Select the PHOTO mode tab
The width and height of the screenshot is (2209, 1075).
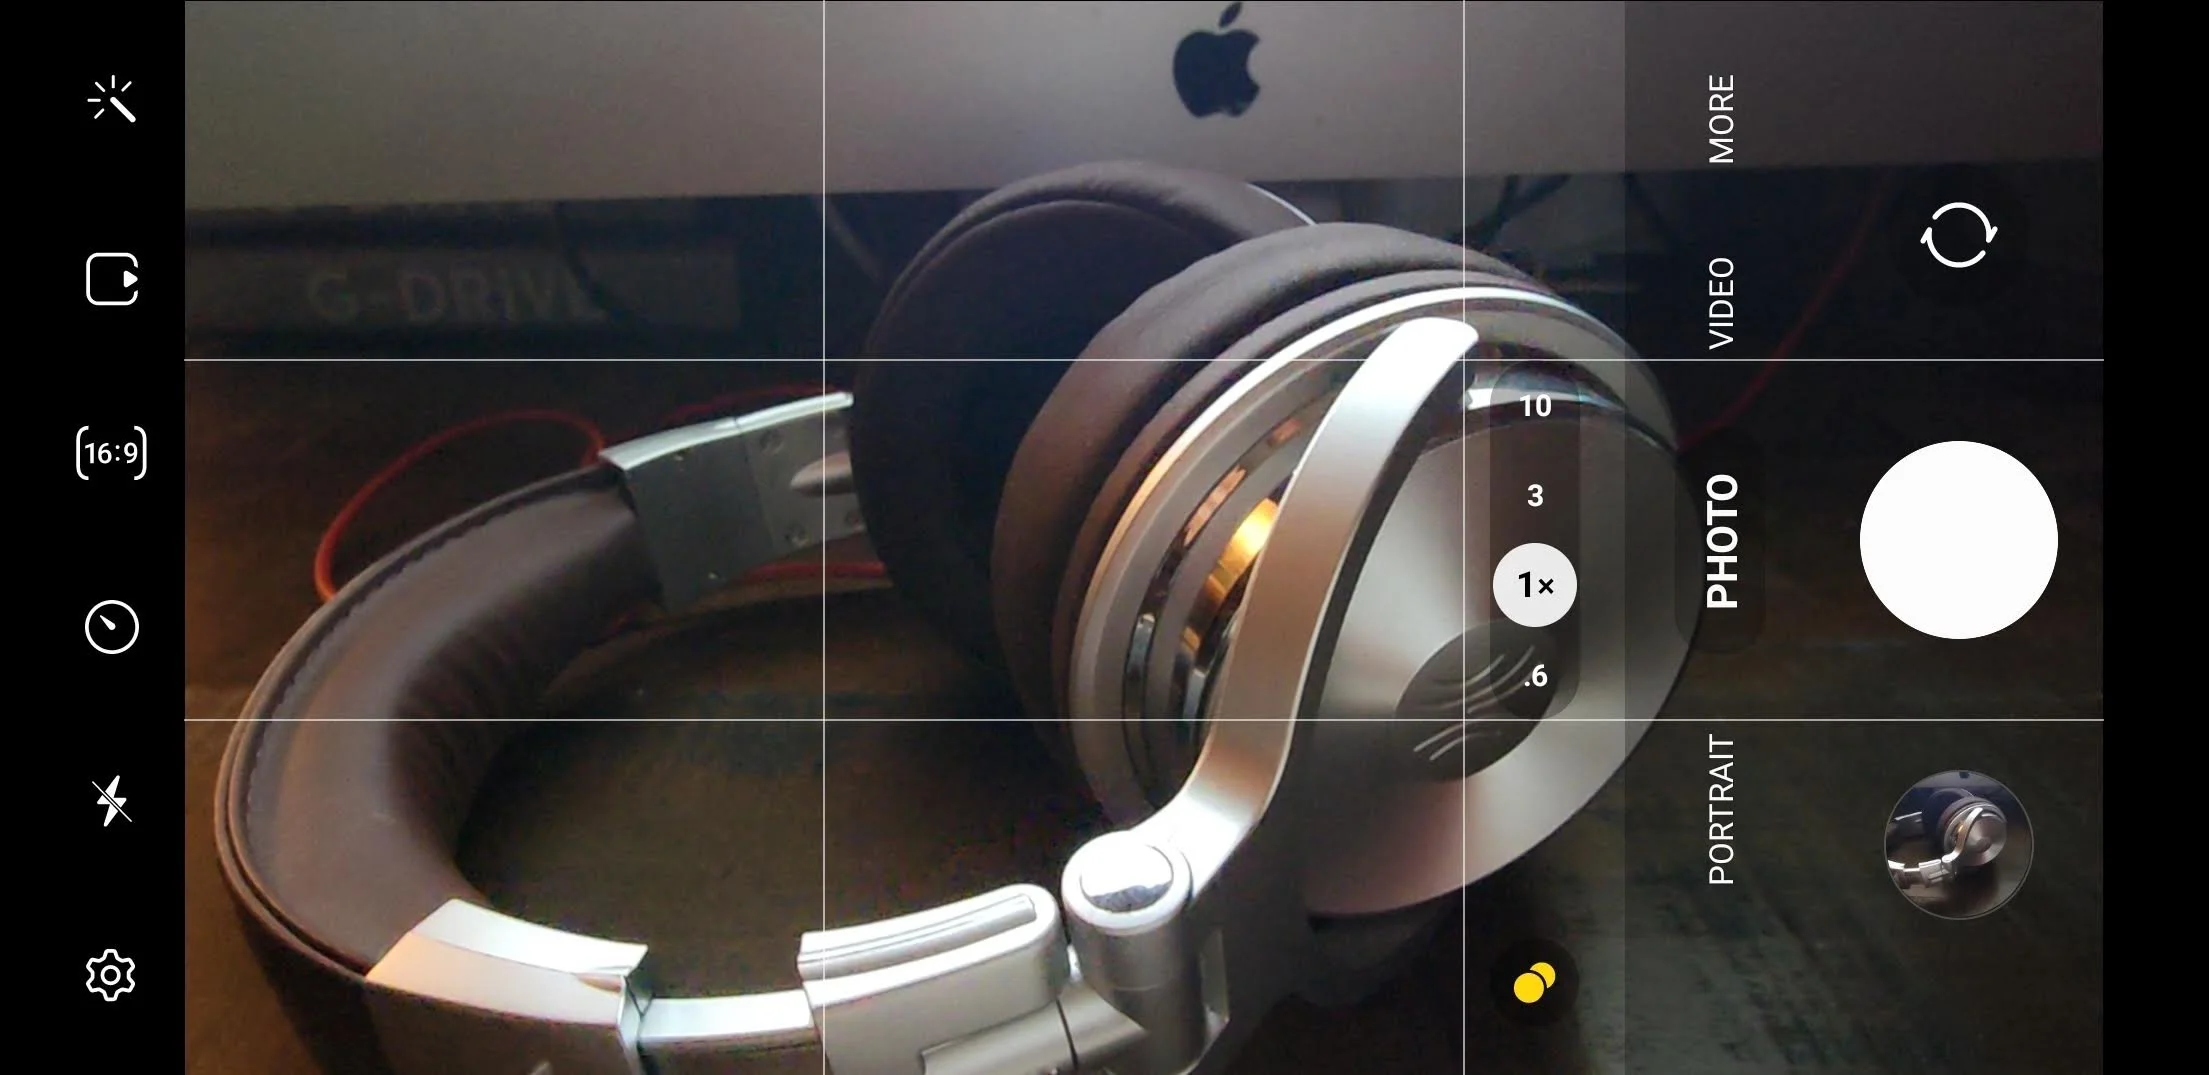[x=1721, y=542]
